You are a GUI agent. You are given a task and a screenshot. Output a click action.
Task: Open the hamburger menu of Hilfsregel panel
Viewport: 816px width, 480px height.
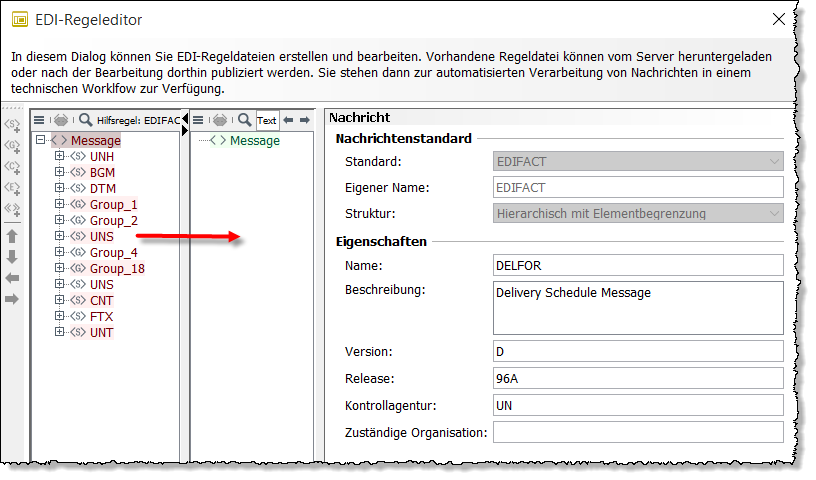pyautogui.click(x=39, y=120)
